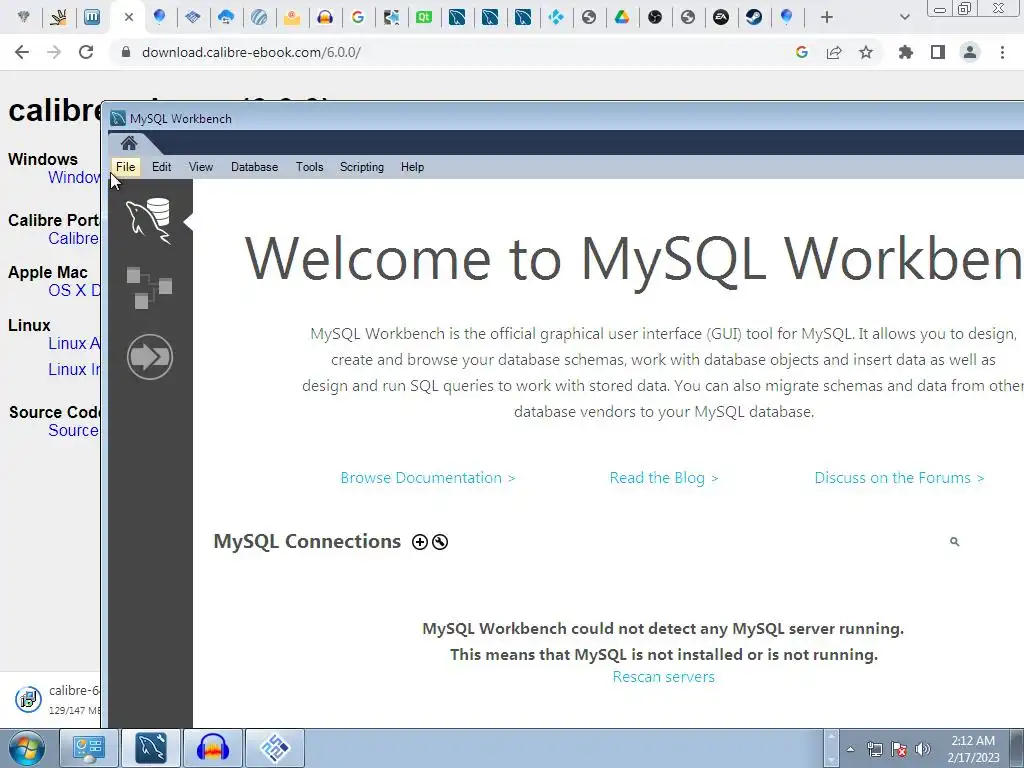The height and width of the screenshot is (768, 1024).
Task: Follow the Browse Documentation link
Action: (428, 478)
